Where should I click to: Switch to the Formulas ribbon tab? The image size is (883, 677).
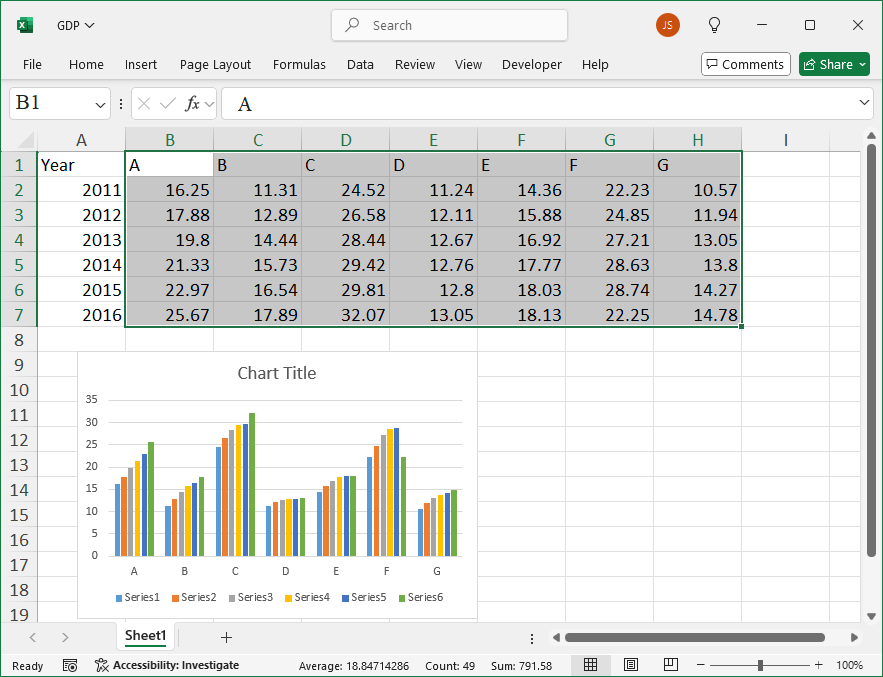[x=299, y=64]
